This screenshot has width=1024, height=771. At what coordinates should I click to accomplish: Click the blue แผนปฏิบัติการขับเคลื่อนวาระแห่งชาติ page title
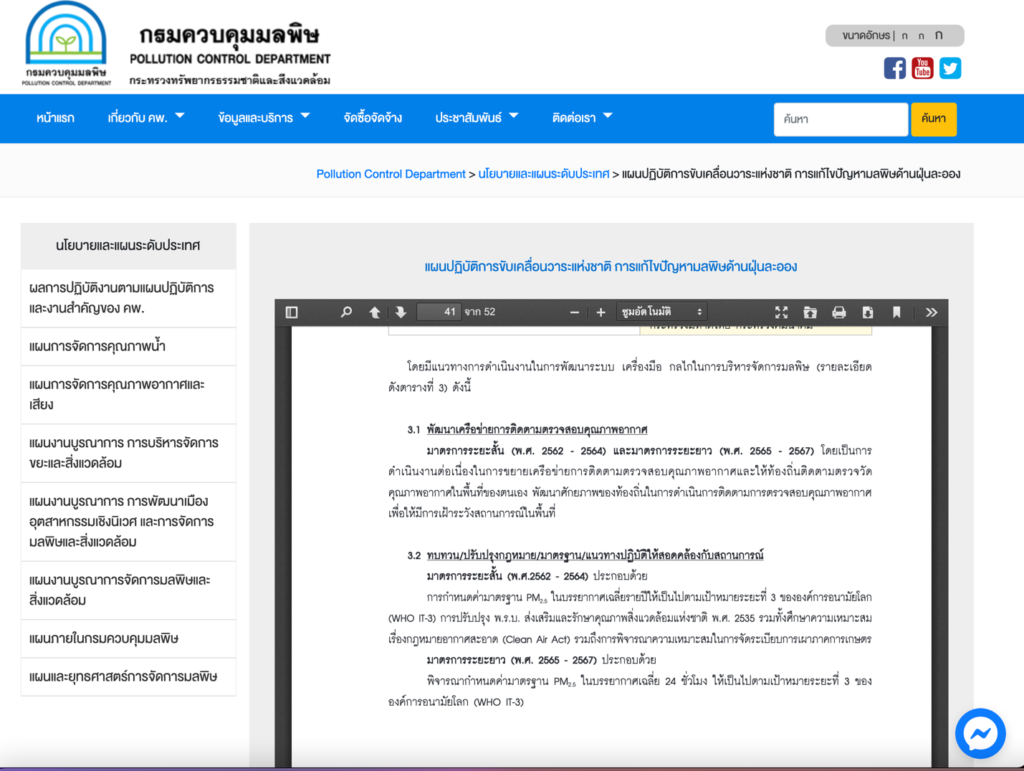611,267
